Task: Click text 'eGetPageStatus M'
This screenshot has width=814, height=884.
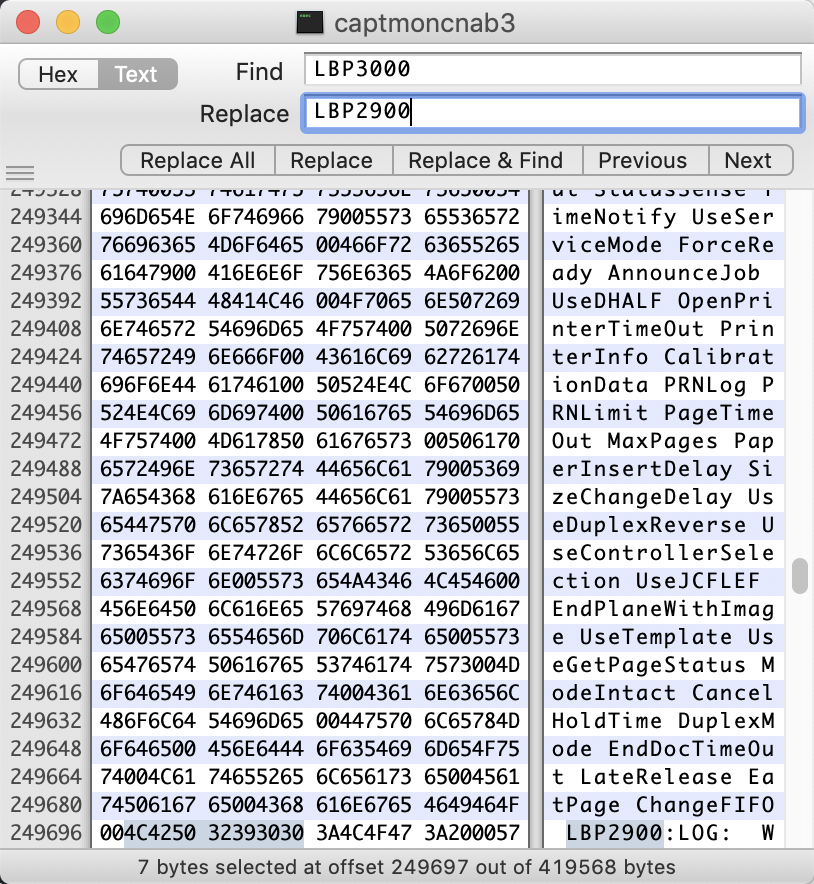Action: pos(662,665)
